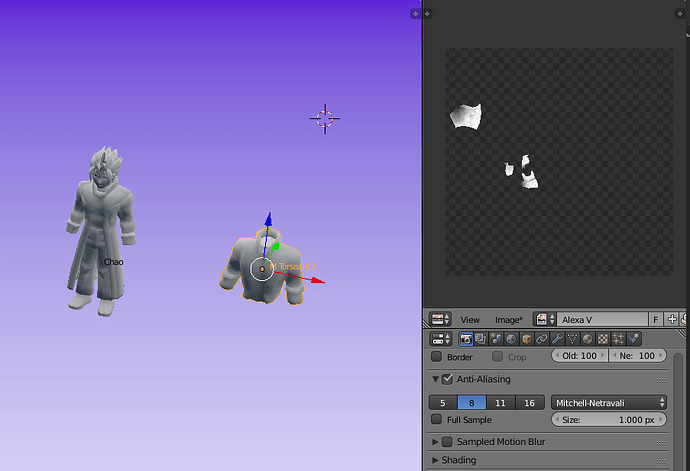
Task: Open the Particles tab (sparkle icon)
Action: (x=618, y=339)
